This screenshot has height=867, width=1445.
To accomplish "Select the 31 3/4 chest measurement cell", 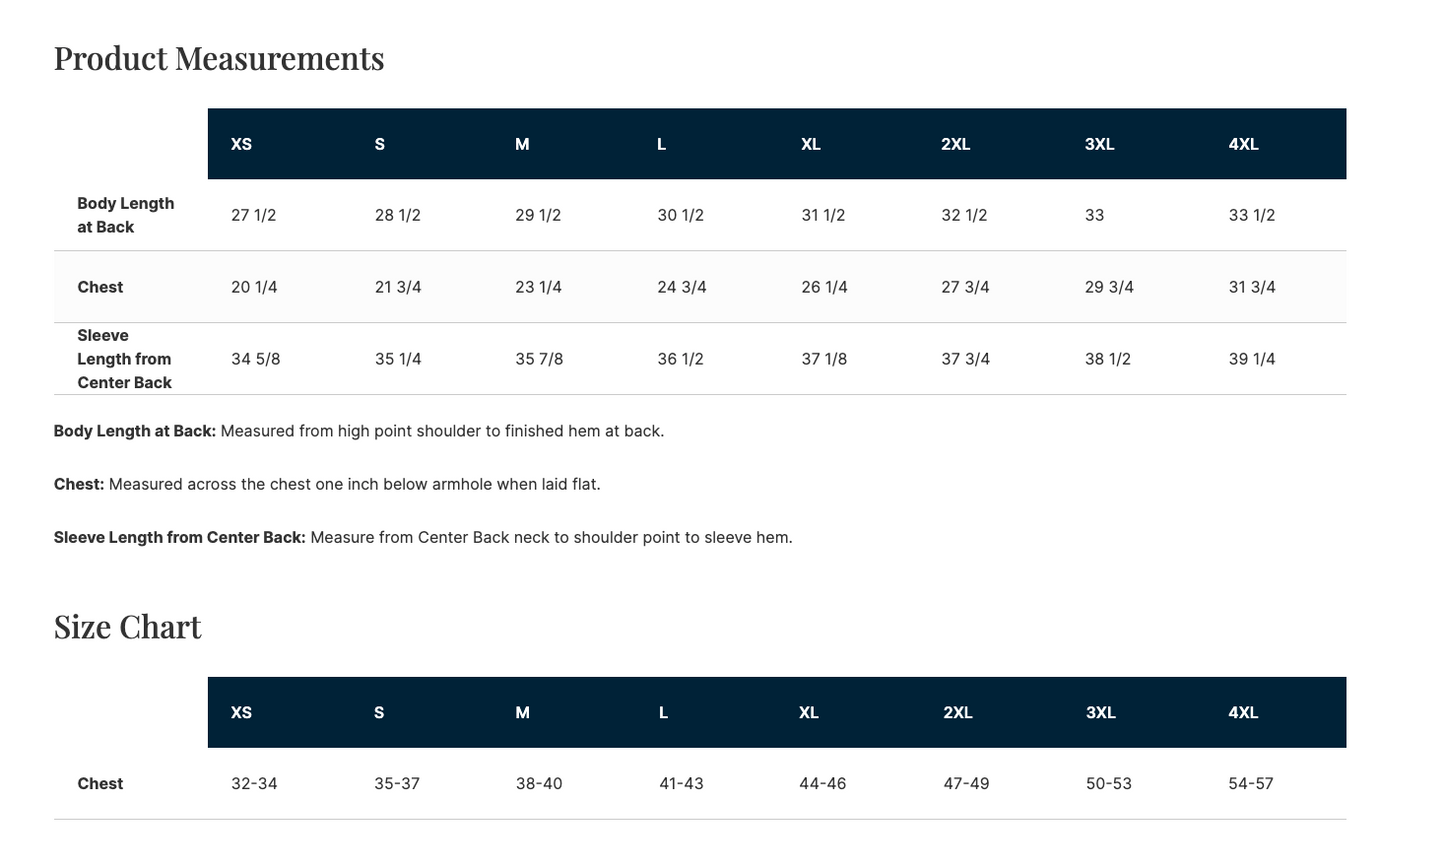I will tap(1251, 287).
